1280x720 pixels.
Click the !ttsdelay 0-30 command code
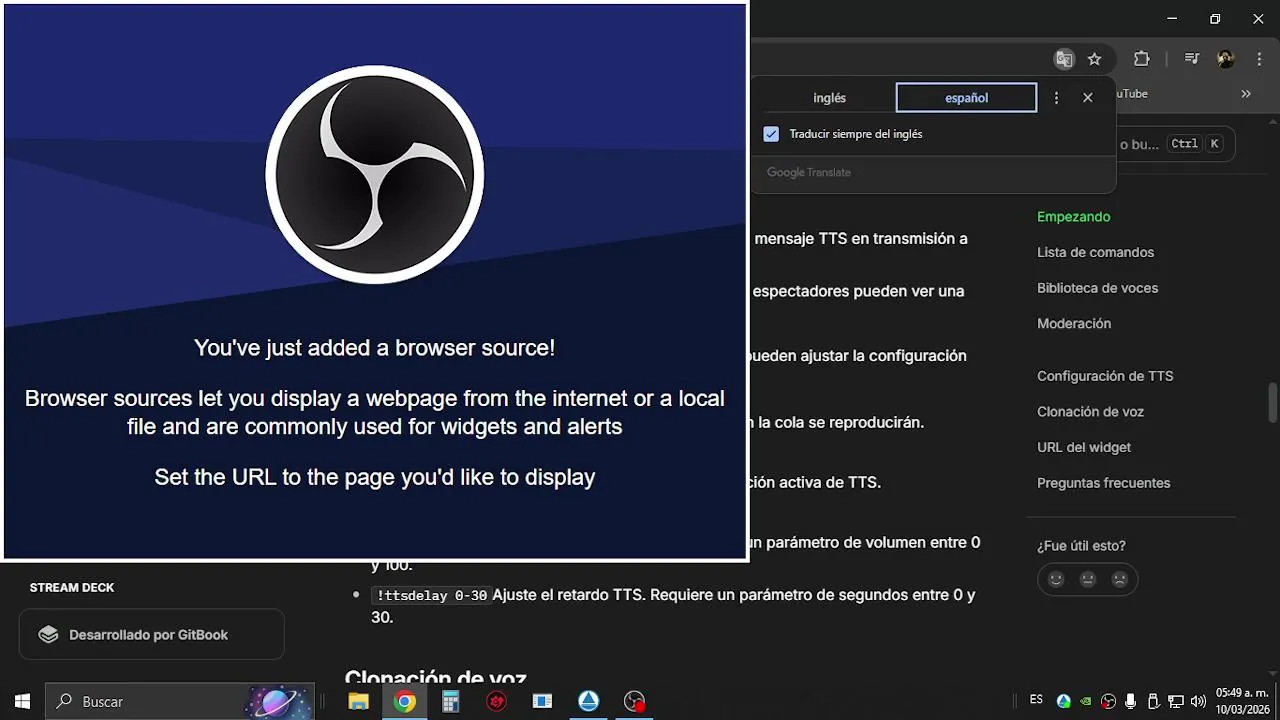coord(431,596)
